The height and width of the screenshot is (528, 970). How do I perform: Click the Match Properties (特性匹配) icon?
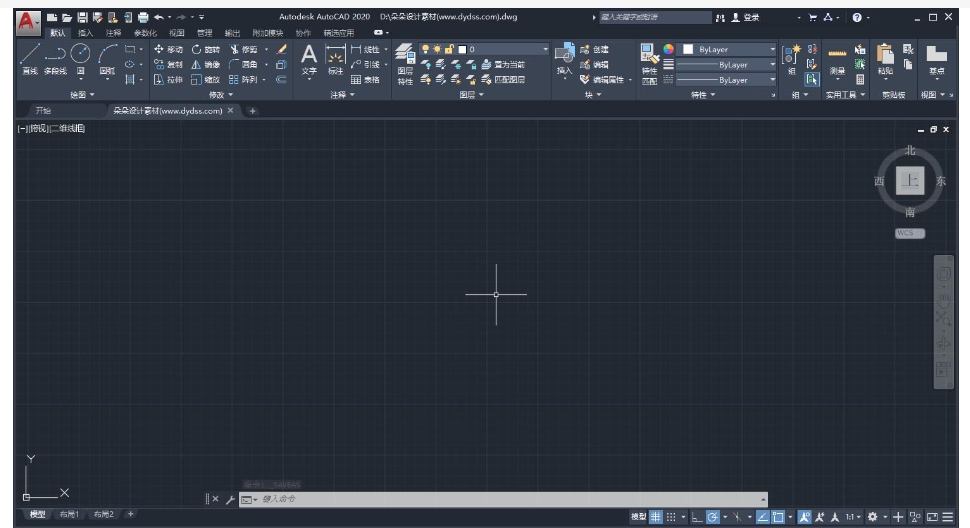tap(649, 61)
